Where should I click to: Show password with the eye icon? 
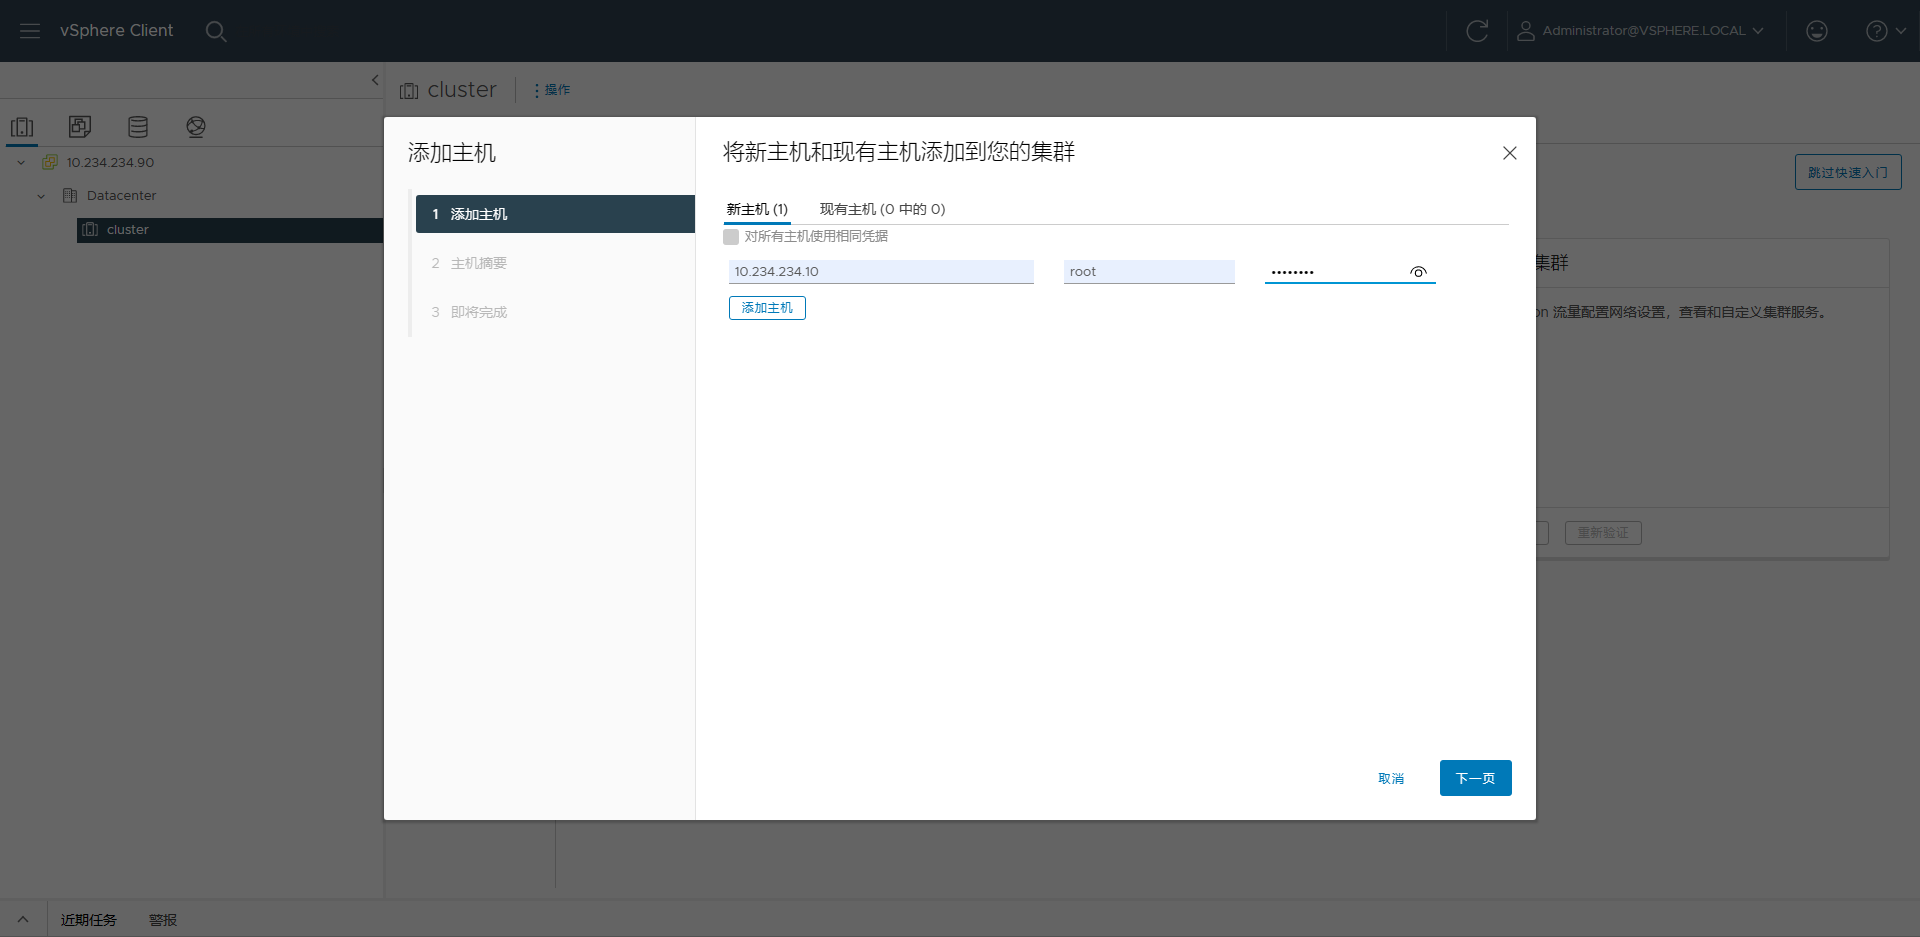click(1418, 272)
